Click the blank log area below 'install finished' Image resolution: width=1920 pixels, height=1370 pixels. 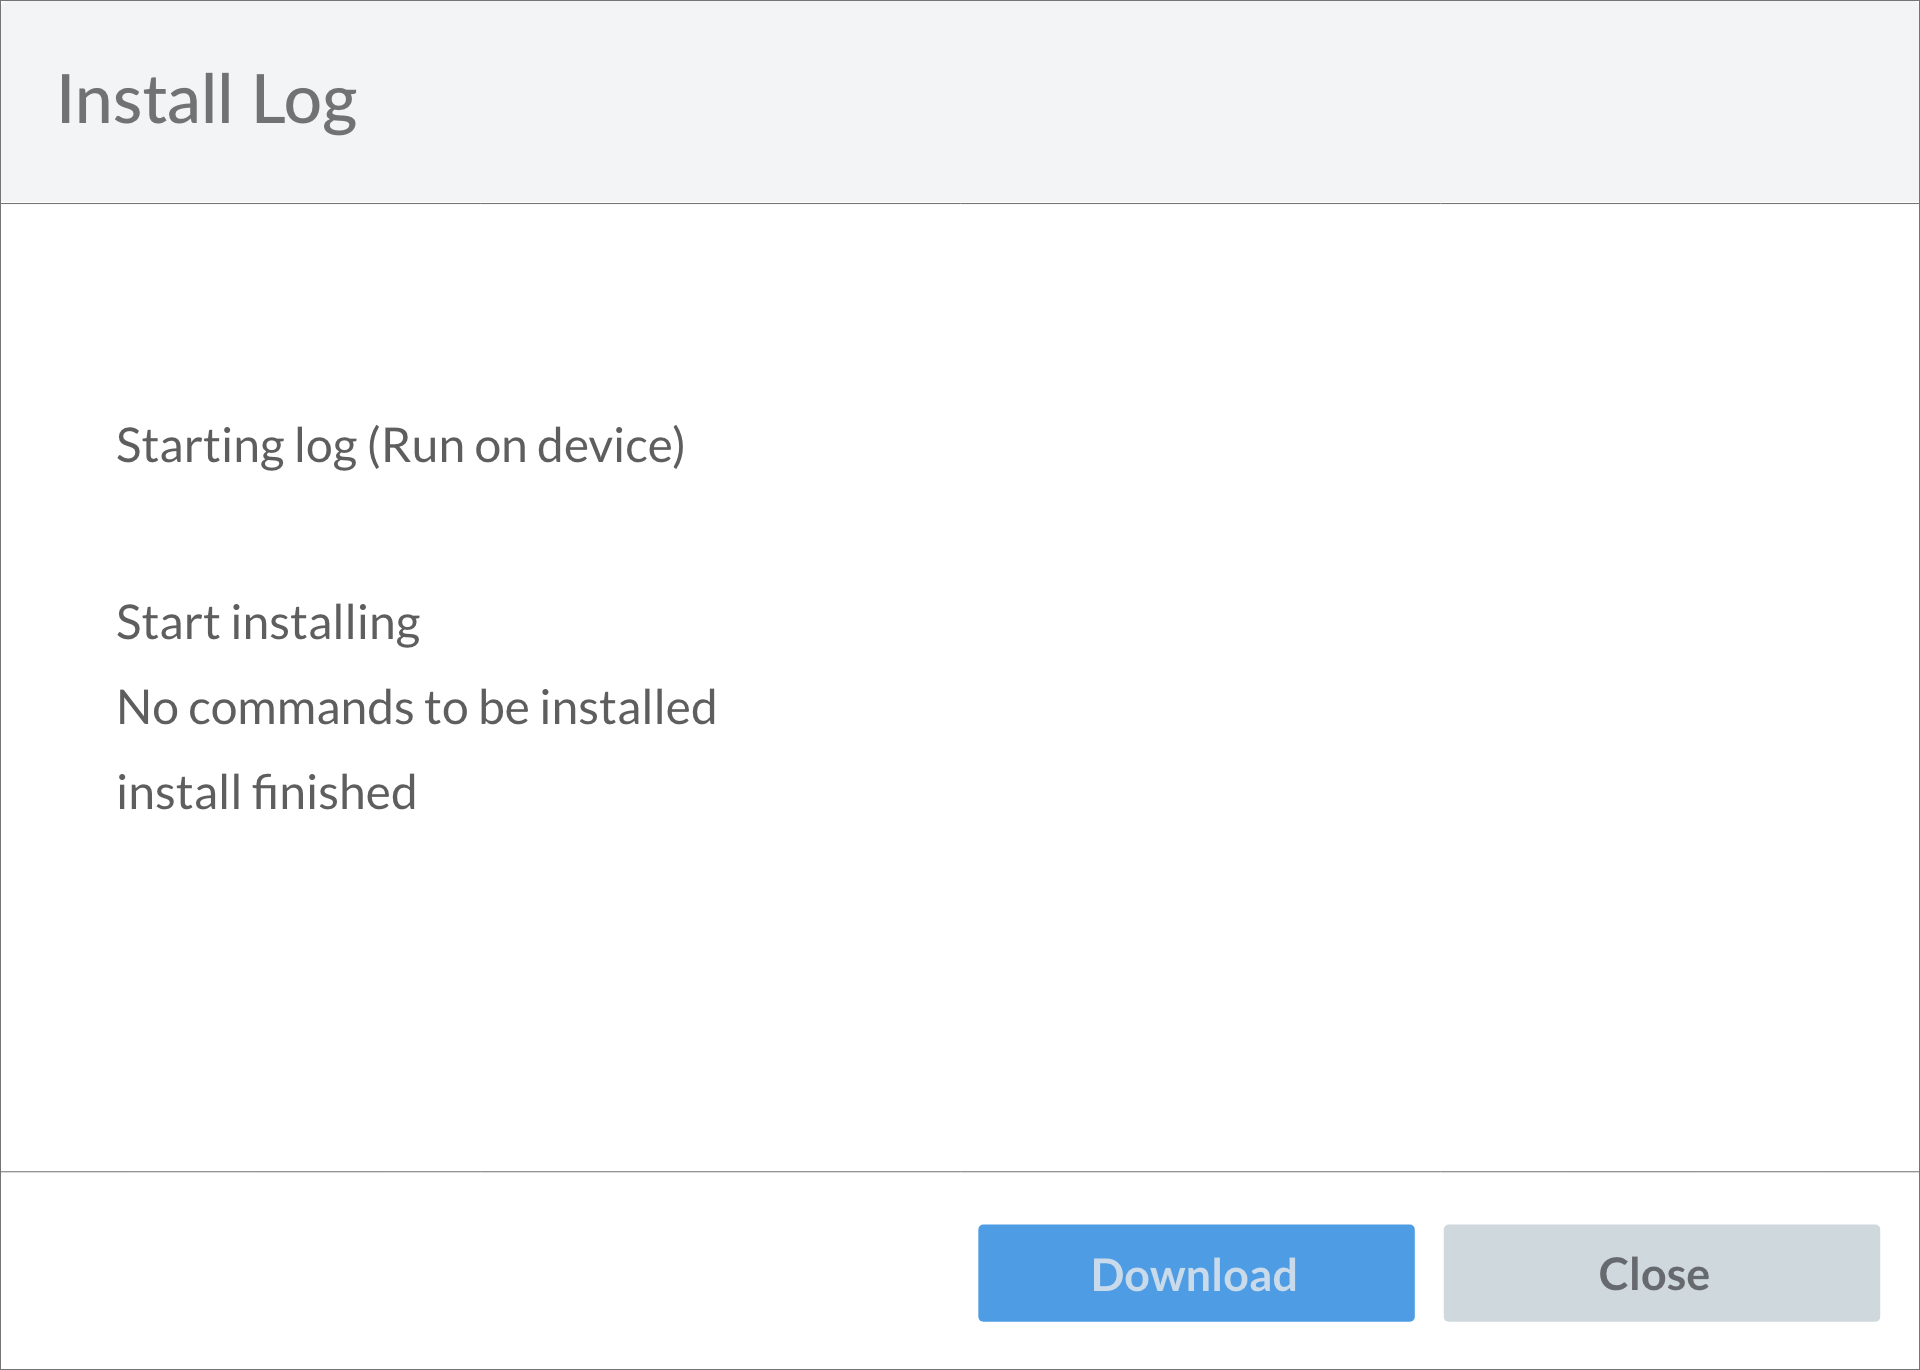pyautogui.click(x=960, y=990)
